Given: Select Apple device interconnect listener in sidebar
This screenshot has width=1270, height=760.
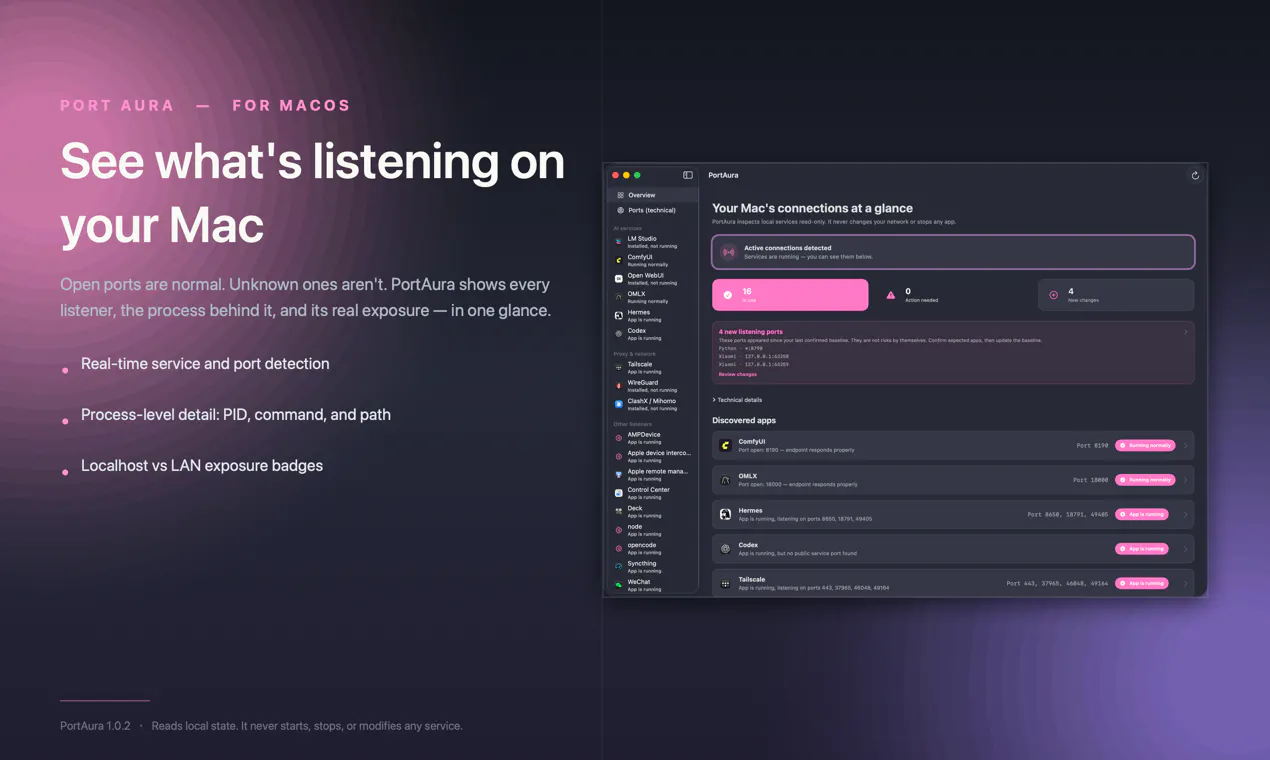Looking at the screenshot, I should (x=653, y=456).
